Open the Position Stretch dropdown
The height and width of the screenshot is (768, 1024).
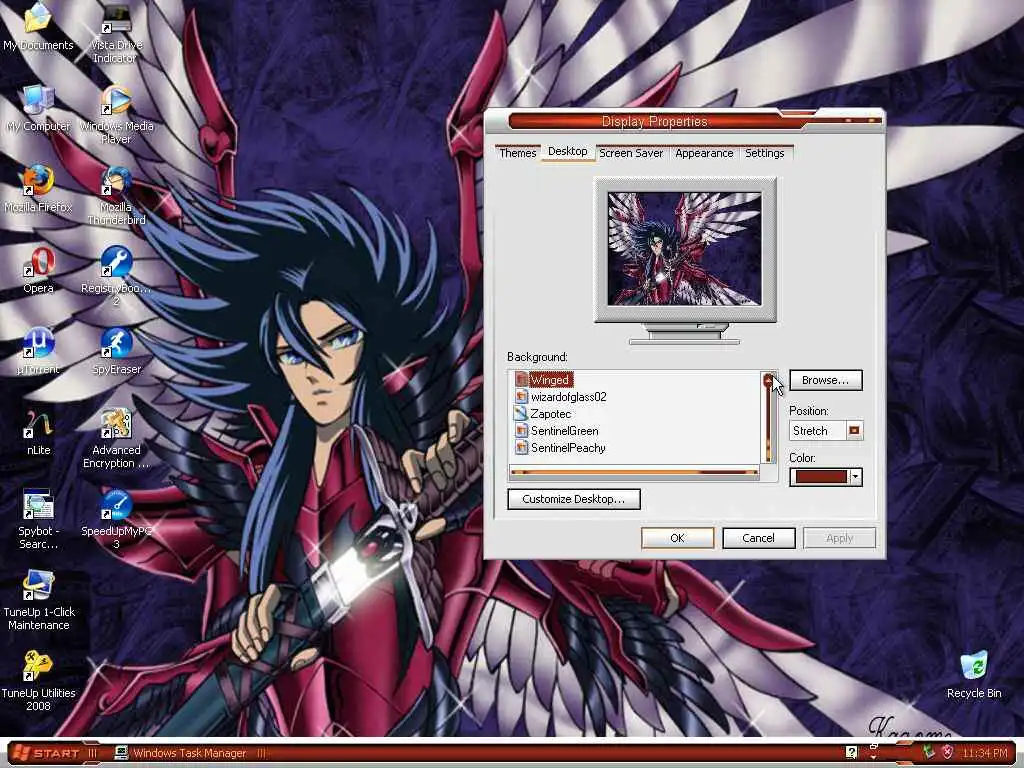point(825,431)
